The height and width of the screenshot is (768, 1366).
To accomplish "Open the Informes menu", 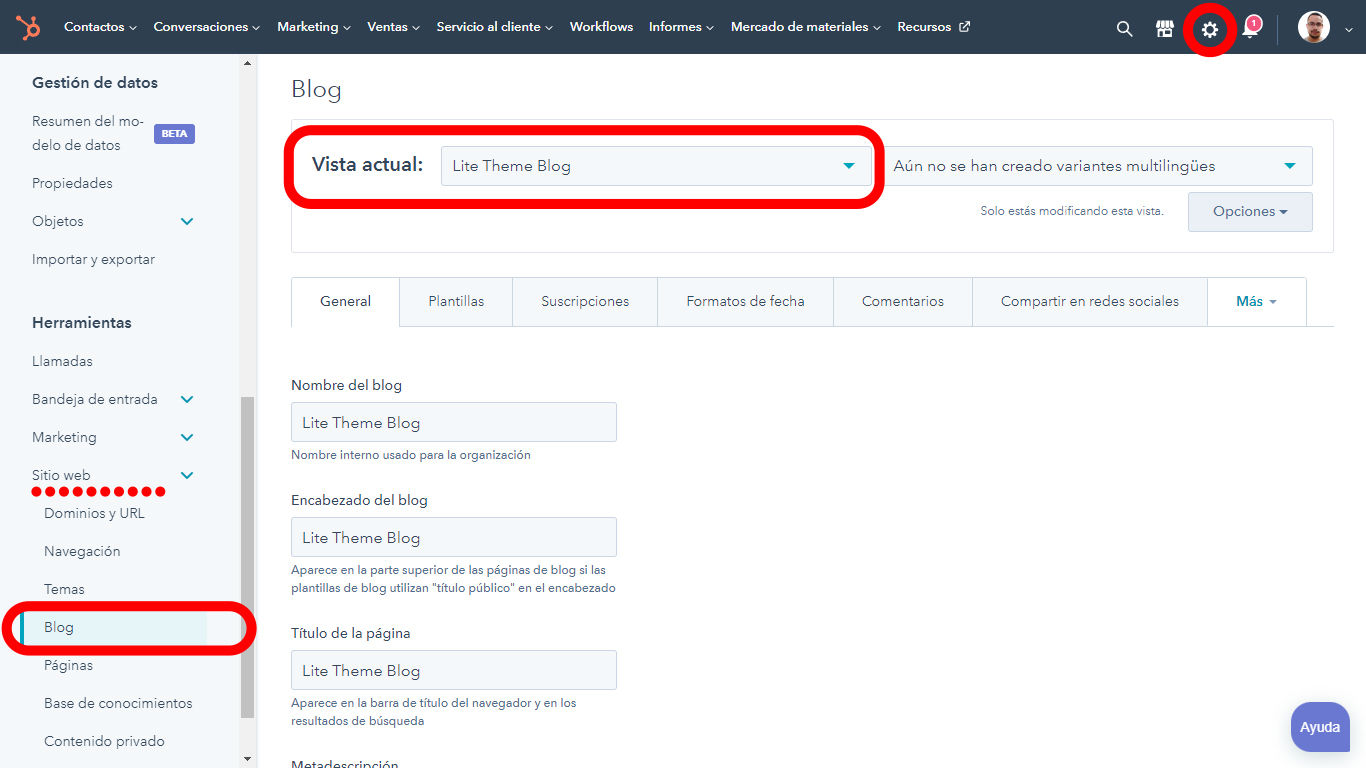I will click(681, 27).
